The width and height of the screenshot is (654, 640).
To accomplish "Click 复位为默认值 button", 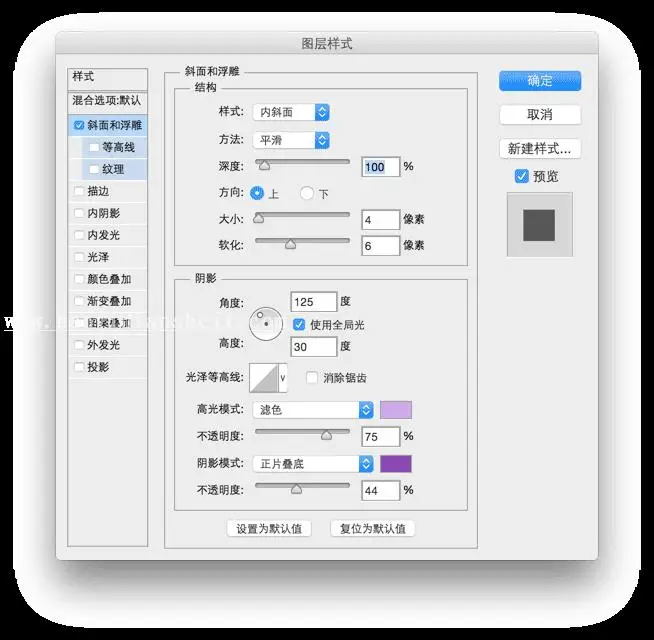I will click(372, 529).
